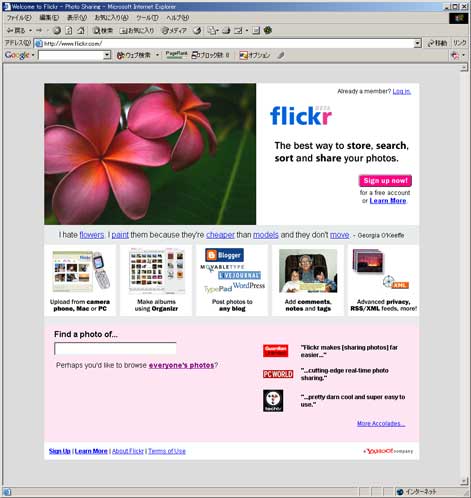Click the ウェブ検索 Google search button
This screenshot has width=471, height=498.
(133, 55)
